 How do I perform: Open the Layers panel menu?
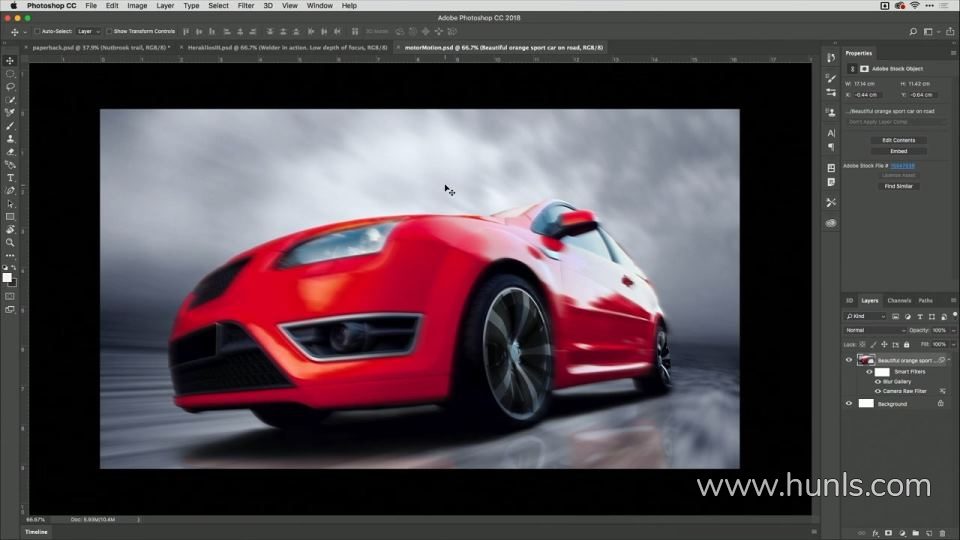(x=953, y=301)
